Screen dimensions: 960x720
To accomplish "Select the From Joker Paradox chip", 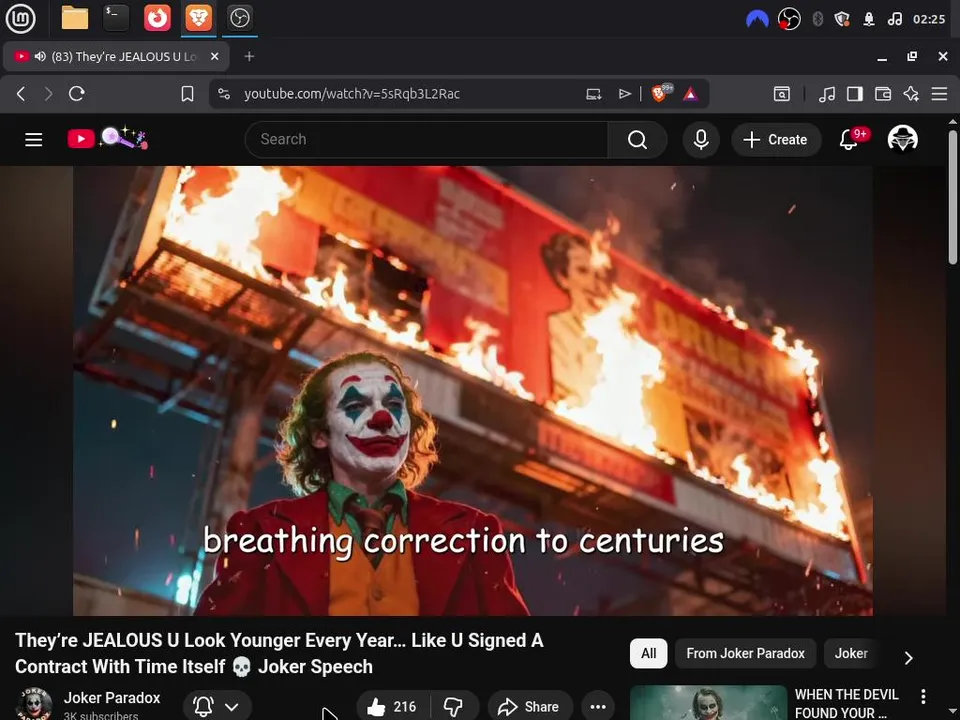I will tap(745, 653).
